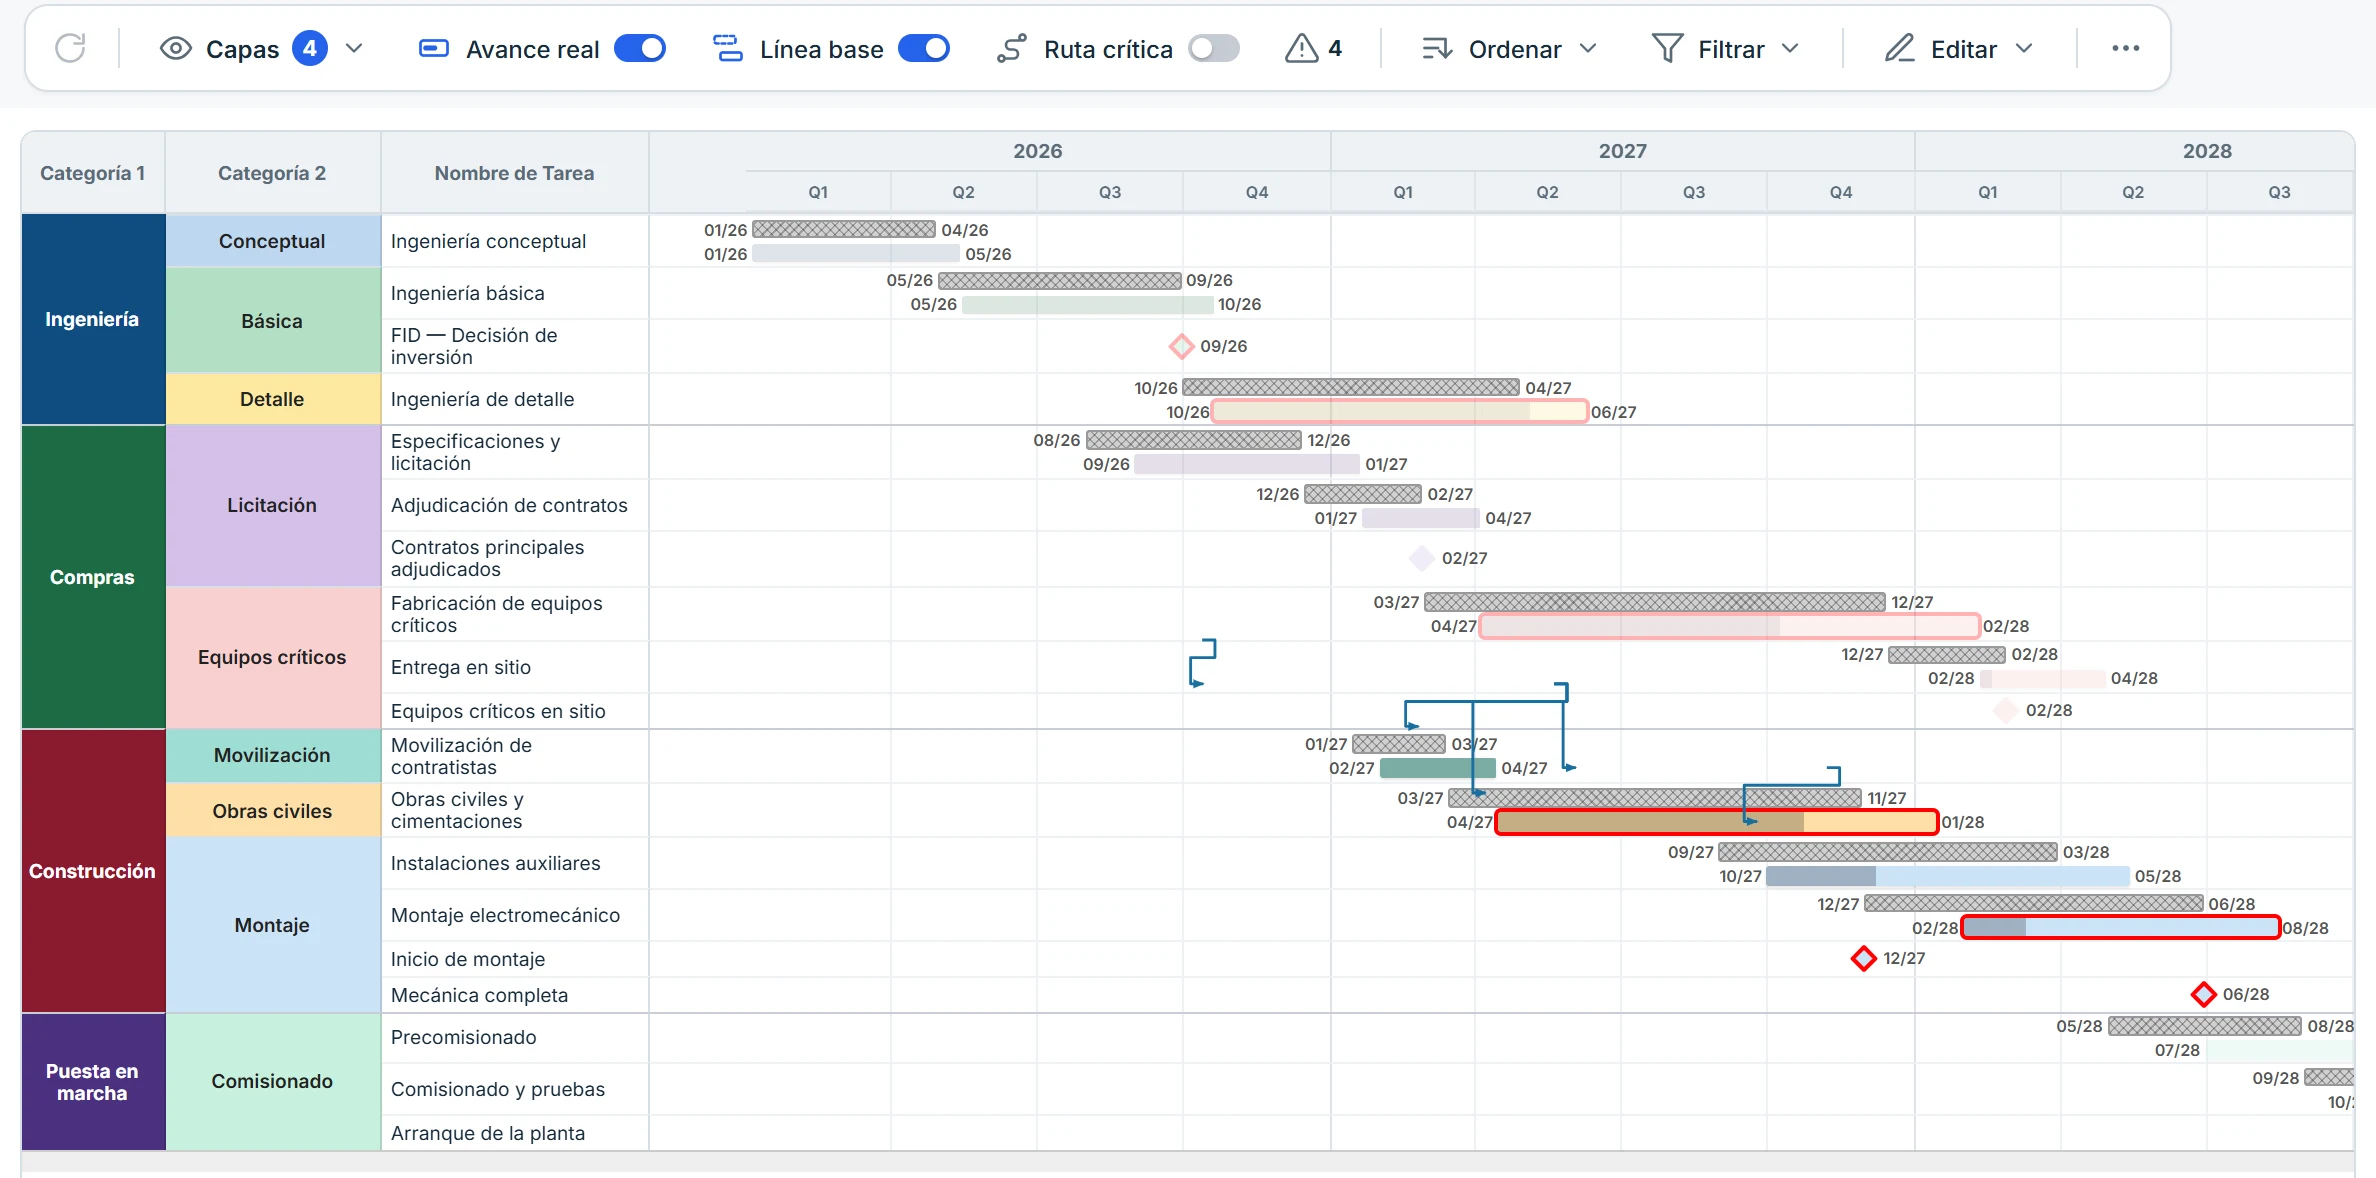The image size is (2376, 1178).
Task: Click the Línea base icon
Action: tap(727, 48)
